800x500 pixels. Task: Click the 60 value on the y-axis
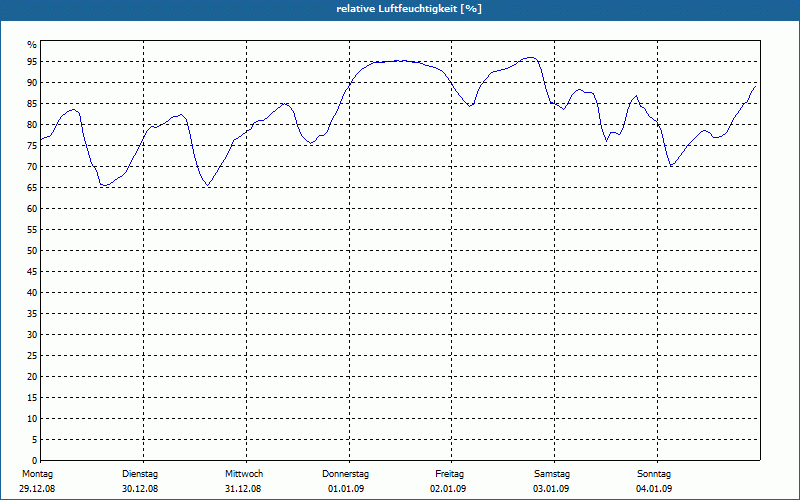click(x=32, y=209)
